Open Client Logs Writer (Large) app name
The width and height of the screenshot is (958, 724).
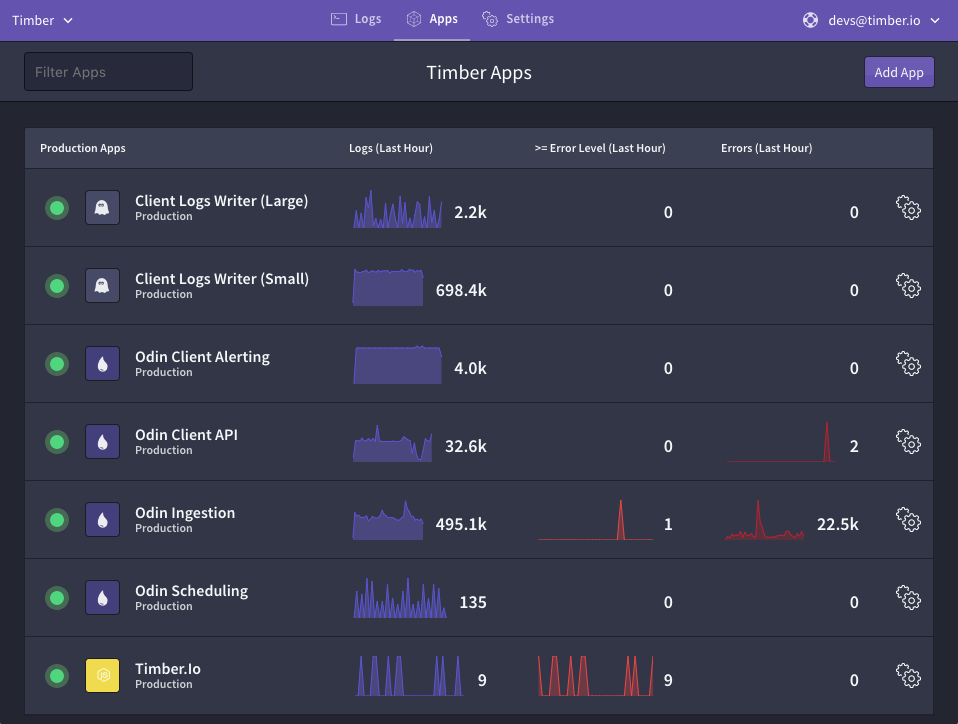coord(221,201)
